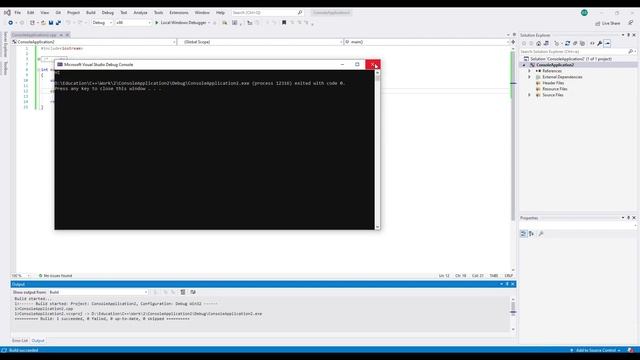Click View Code icon in Solution Explorer
Screen dimensions: 640x360
point(592,43)
